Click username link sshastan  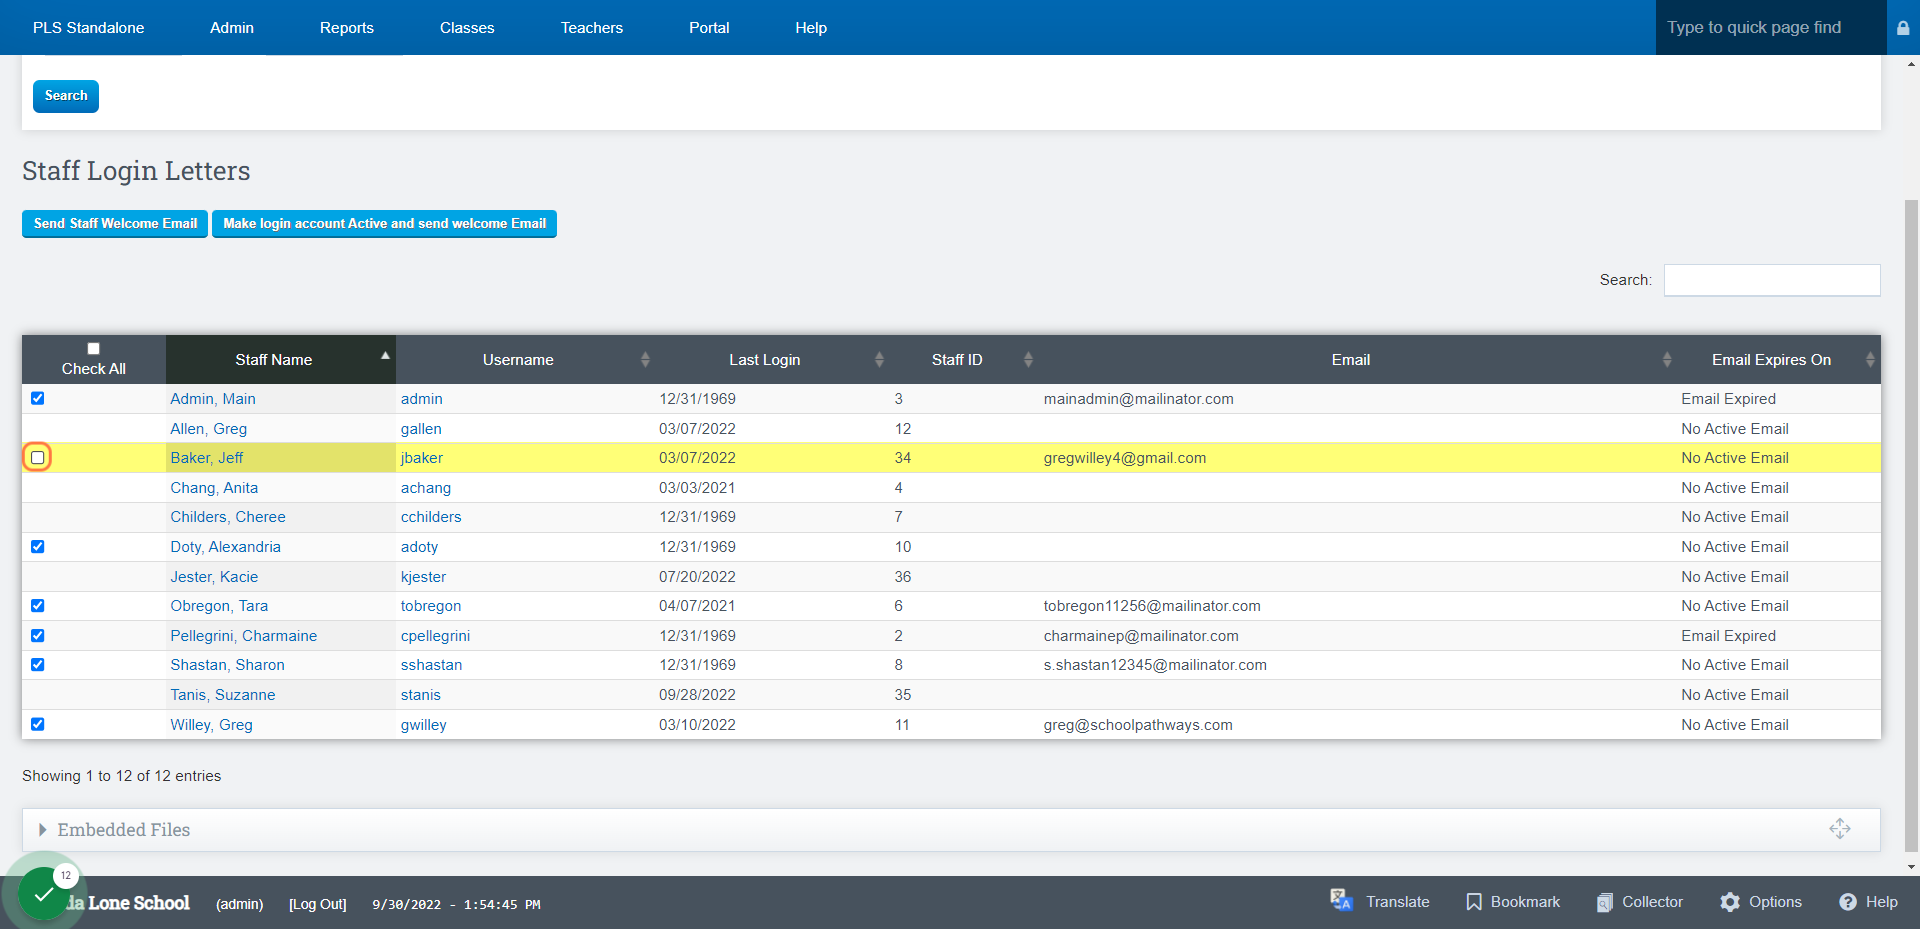tap(431, 665)
